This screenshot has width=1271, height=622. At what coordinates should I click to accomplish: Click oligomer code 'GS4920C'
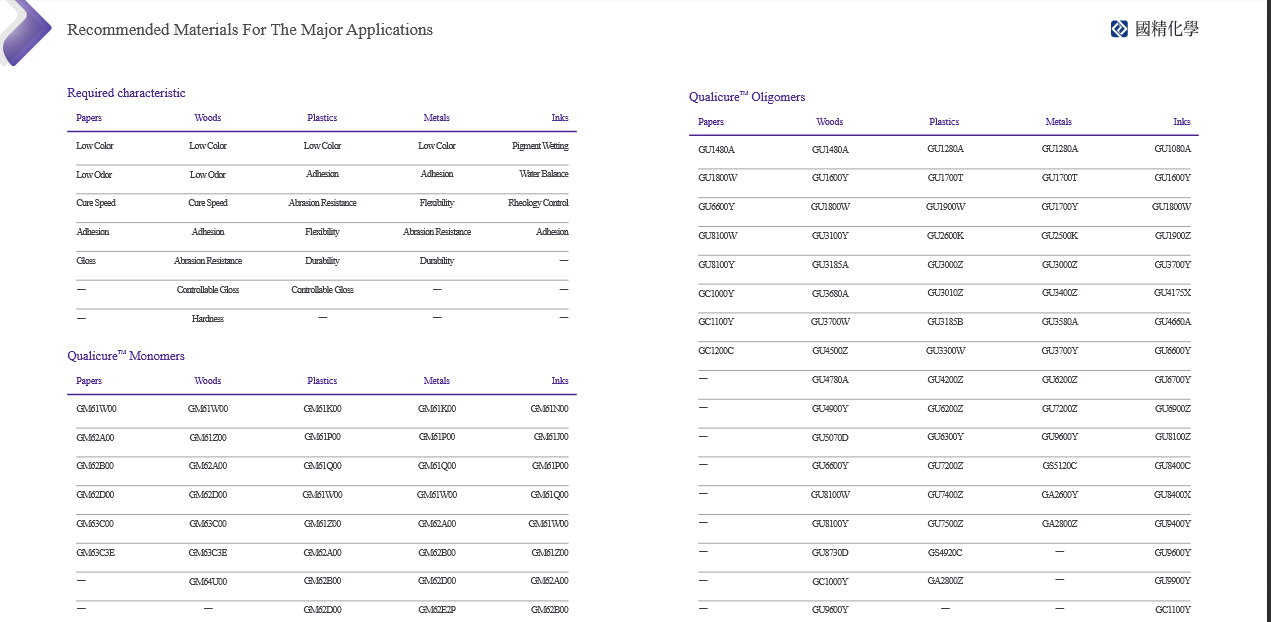pos(945,554)
